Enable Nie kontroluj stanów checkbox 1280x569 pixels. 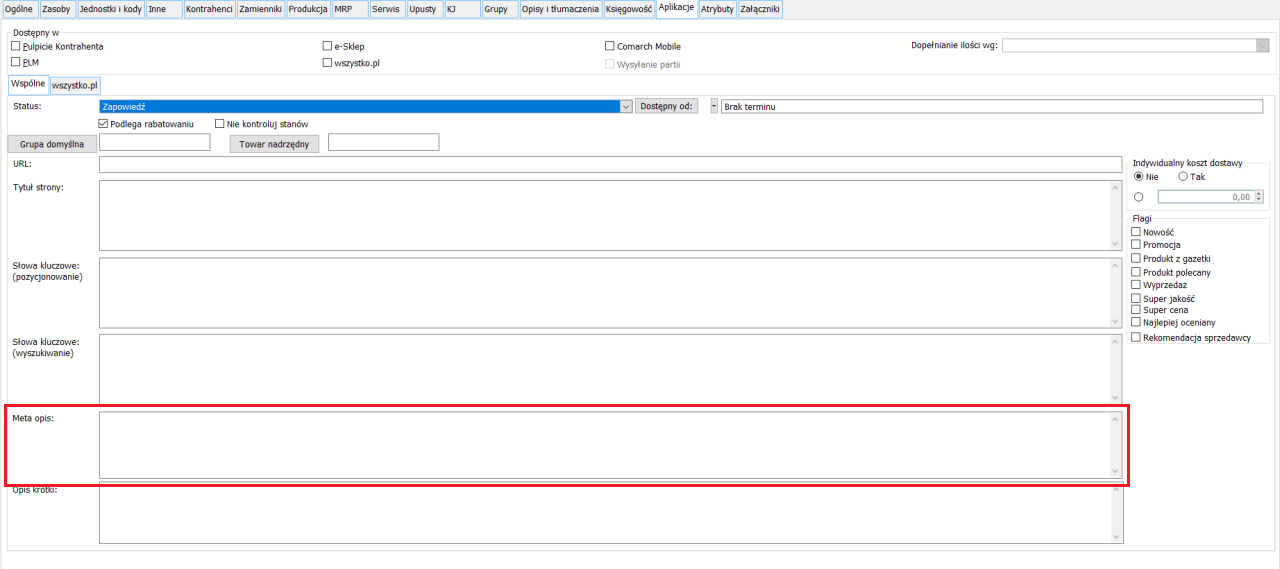[220, 124]
